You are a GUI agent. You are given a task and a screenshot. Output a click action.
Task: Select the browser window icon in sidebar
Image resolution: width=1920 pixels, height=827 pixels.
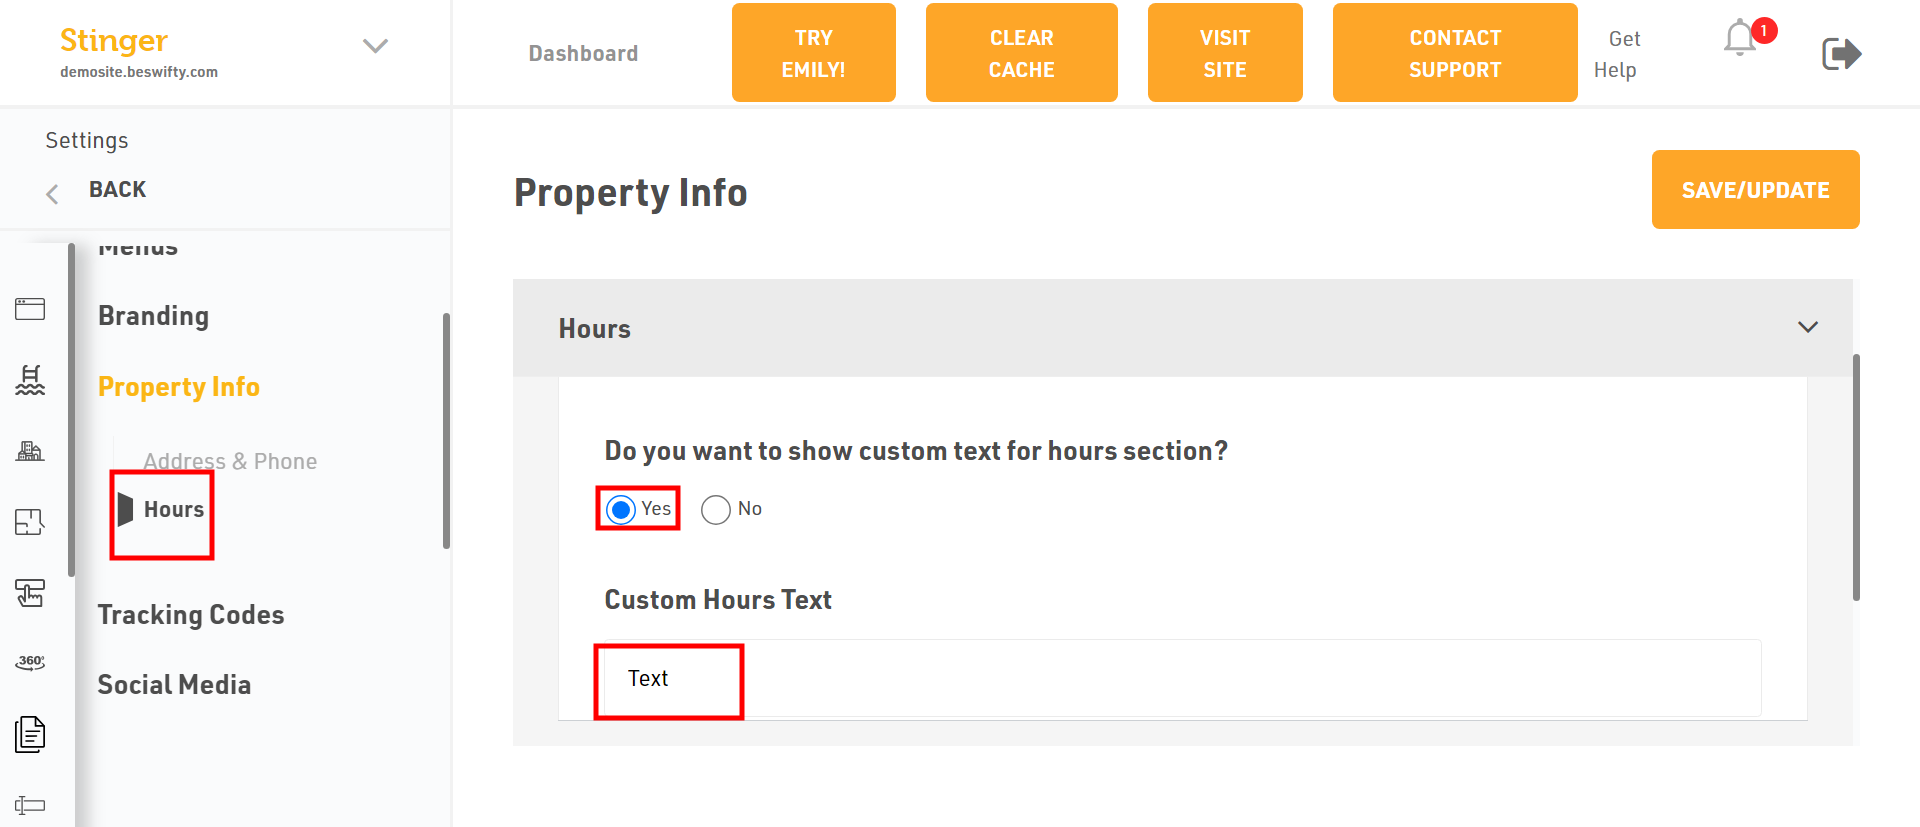(30, 309)
